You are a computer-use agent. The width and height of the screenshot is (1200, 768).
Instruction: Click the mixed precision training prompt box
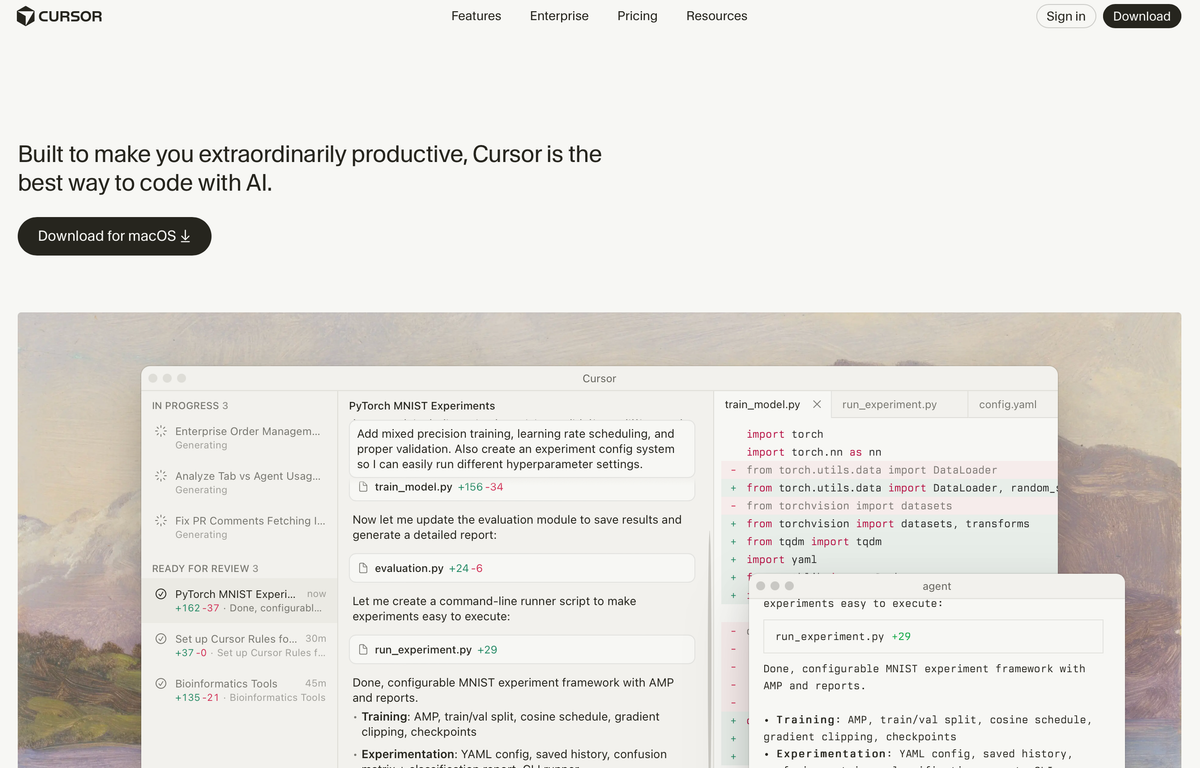[522, 449]
